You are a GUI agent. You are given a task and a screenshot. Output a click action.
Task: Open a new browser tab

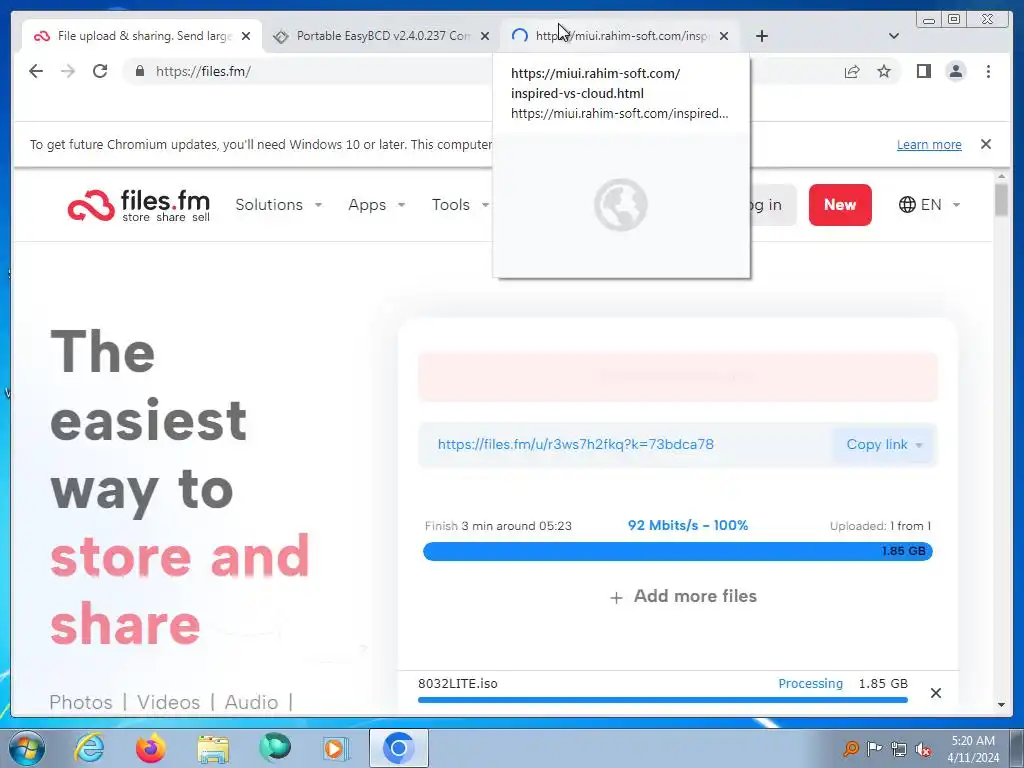(x=761, y=36)
